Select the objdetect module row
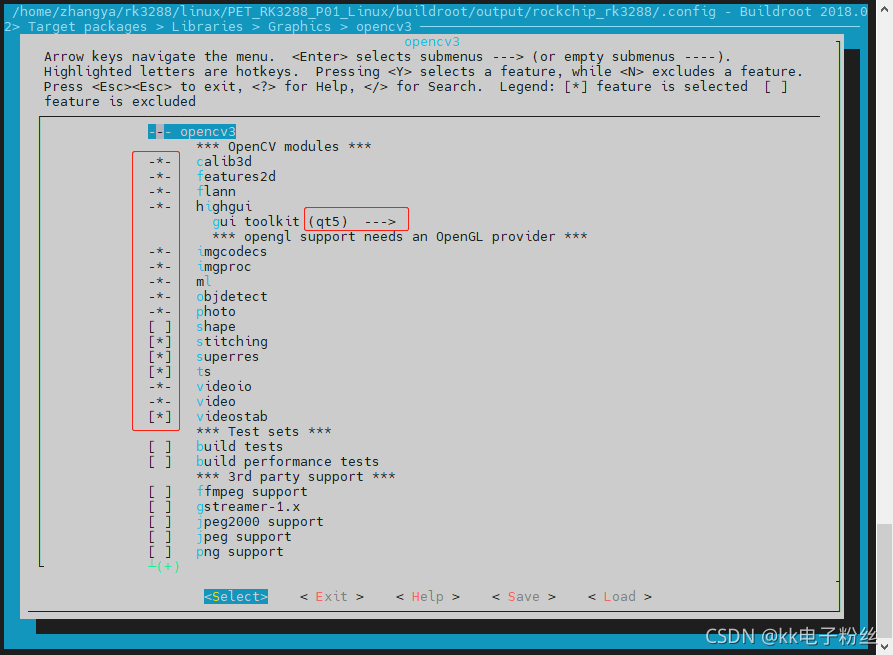The height and width of the screenshot is (655, 893). tap(208, 297)
